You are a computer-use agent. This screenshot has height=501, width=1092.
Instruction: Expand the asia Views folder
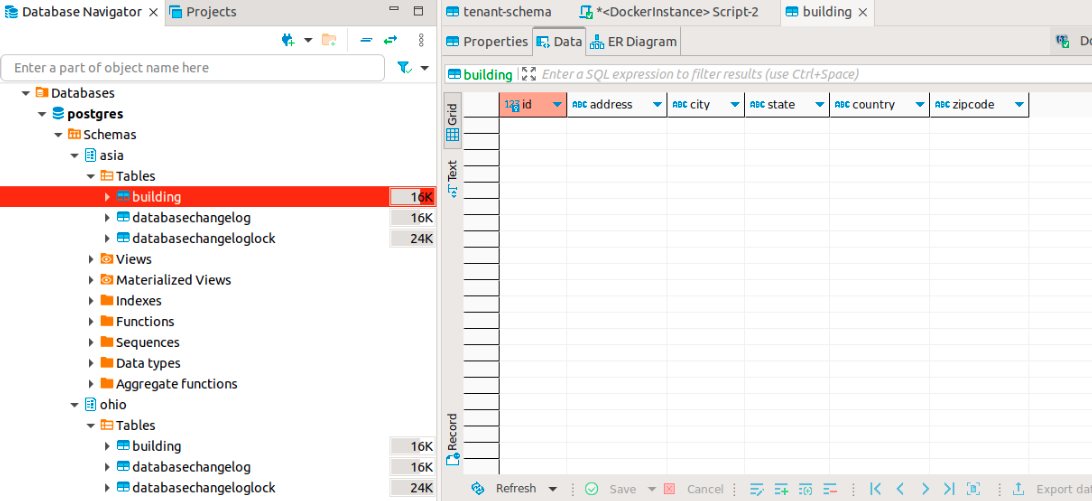(x=91, y=259)
